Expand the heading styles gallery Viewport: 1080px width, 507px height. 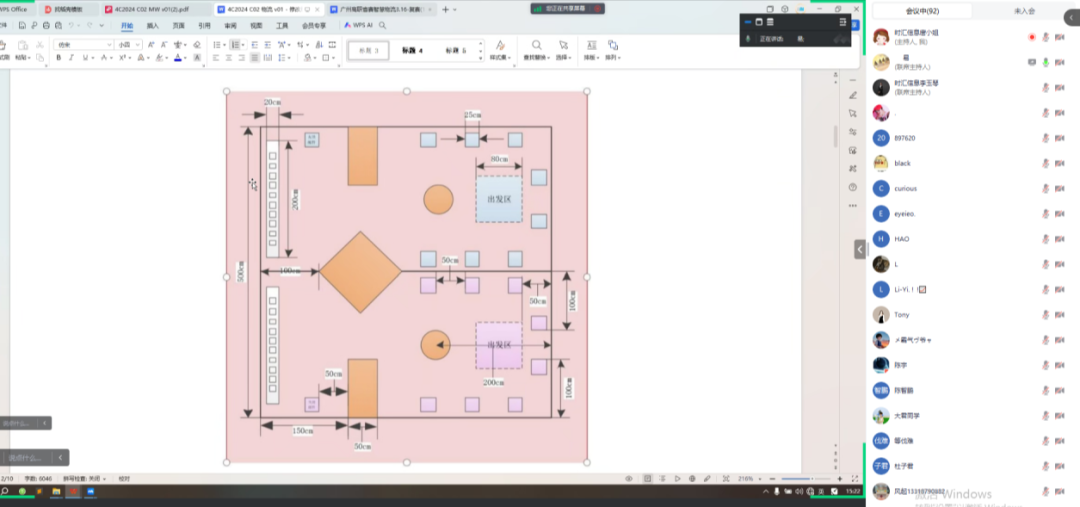point(481,57)
